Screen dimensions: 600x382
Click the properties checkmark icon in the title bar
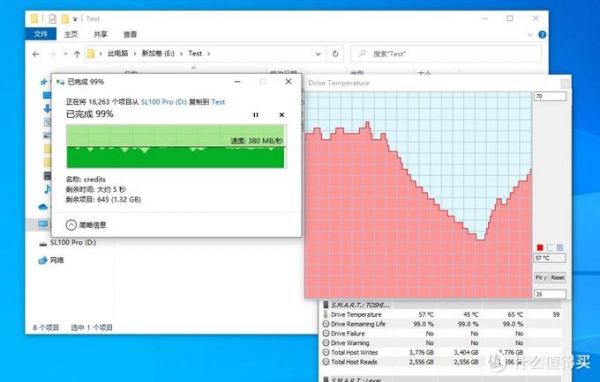click(52, 18)
